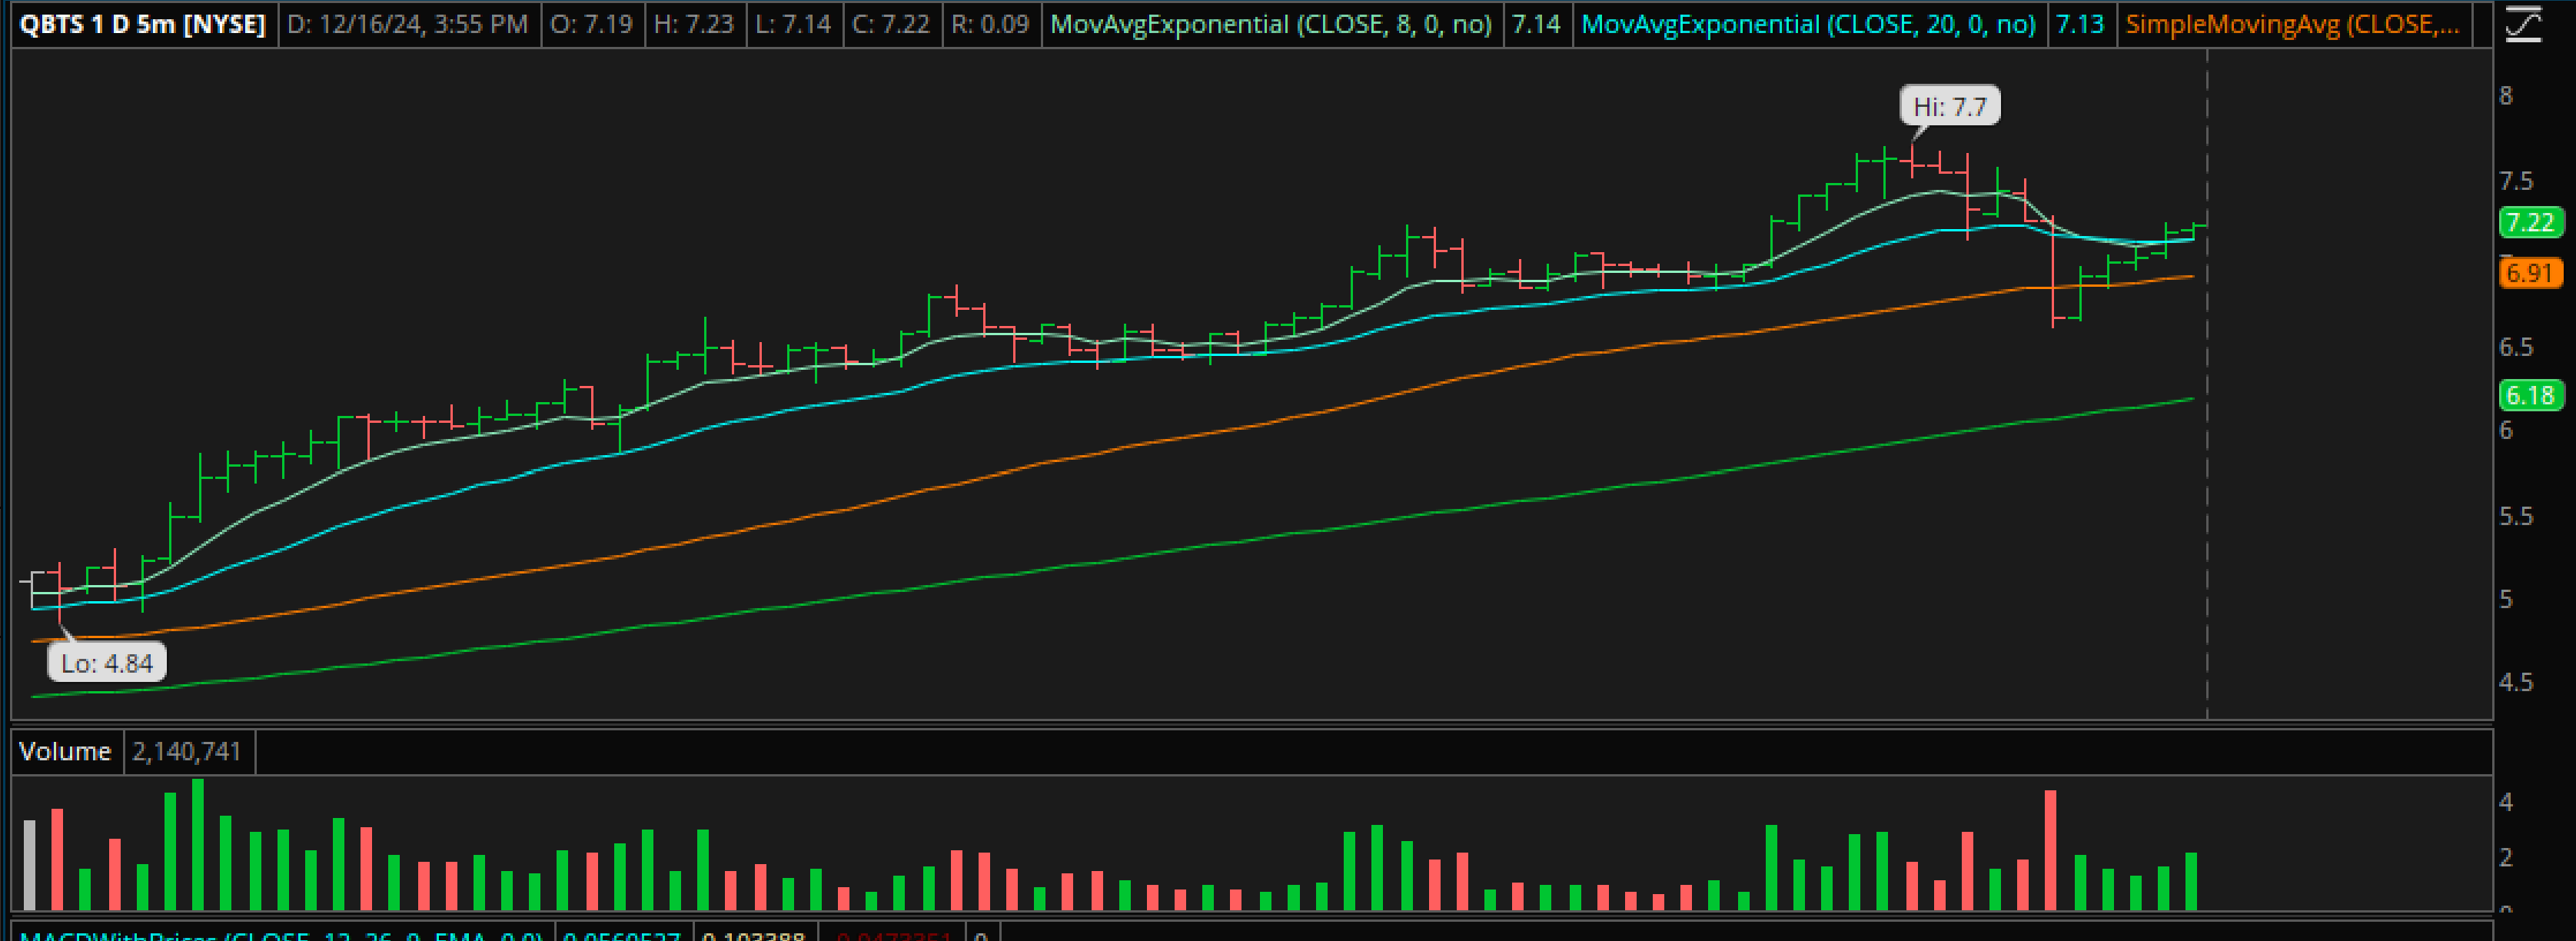Open the MACDWithPrices study label at bottom
This screenshot has width=2576, height=941.
(280, 936)
